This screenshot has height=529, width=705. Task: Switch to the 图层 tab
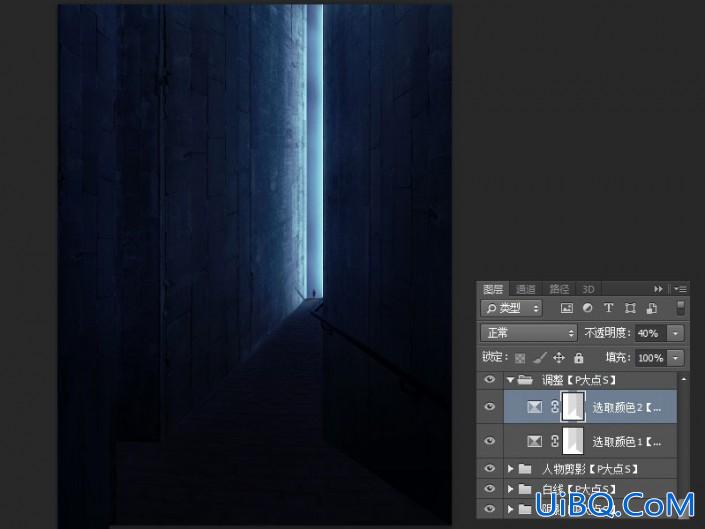coord(493,289)
